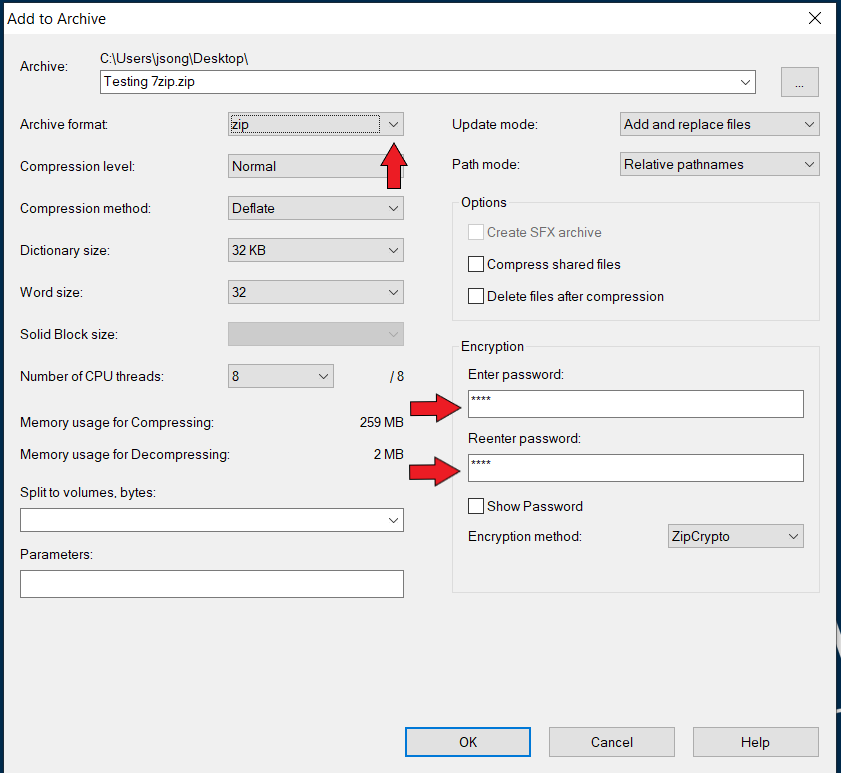Enable Compress shared files checkbox
The image size is (841, 773).
click(x=476, y=265)
